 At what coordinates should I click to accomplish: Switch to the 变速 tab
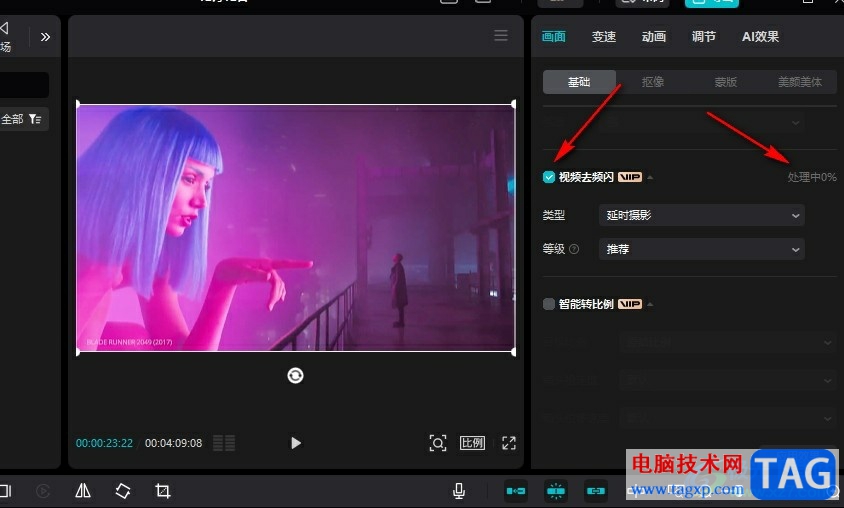point(603,37)
